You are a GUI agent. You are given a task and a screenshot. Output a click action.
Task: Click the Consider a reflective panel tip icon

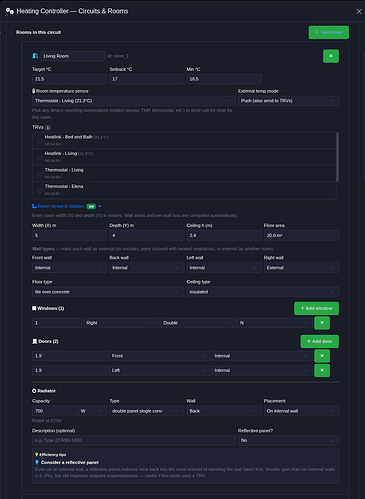click(37, 462)
